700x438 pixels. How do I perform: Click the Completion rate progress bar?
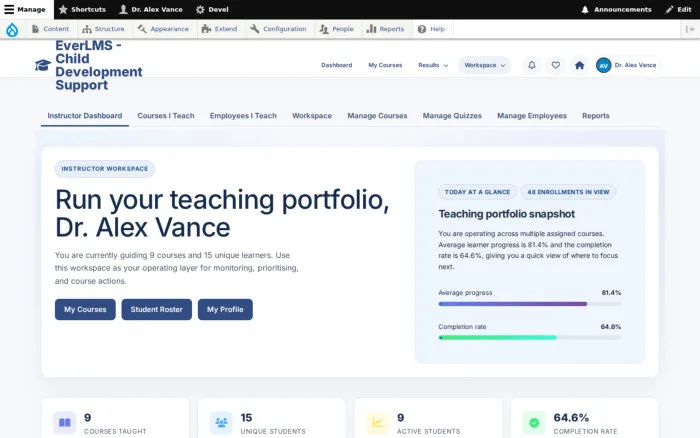pos(529,338)
